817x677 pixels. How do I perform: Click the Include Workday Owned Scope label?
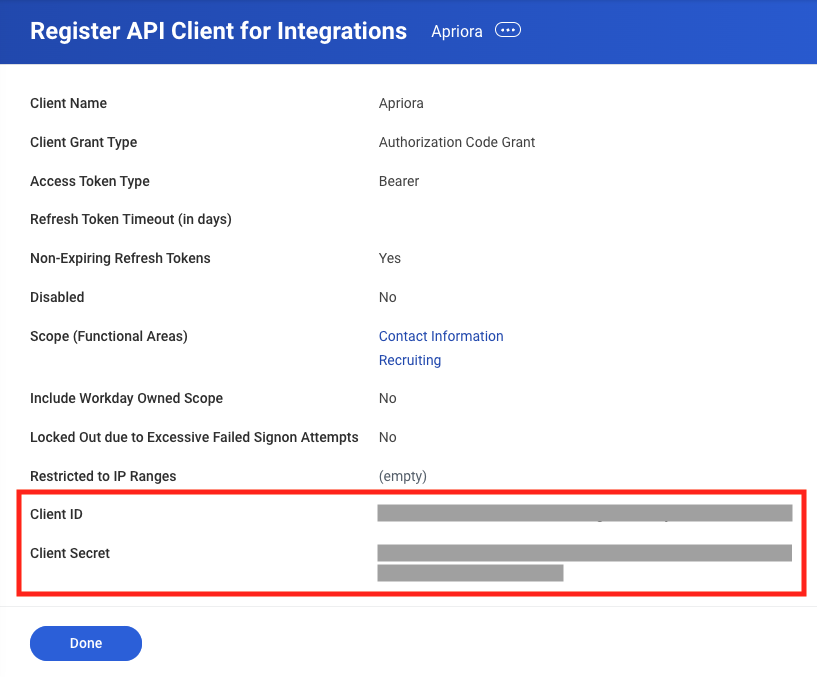pos(126,398)
